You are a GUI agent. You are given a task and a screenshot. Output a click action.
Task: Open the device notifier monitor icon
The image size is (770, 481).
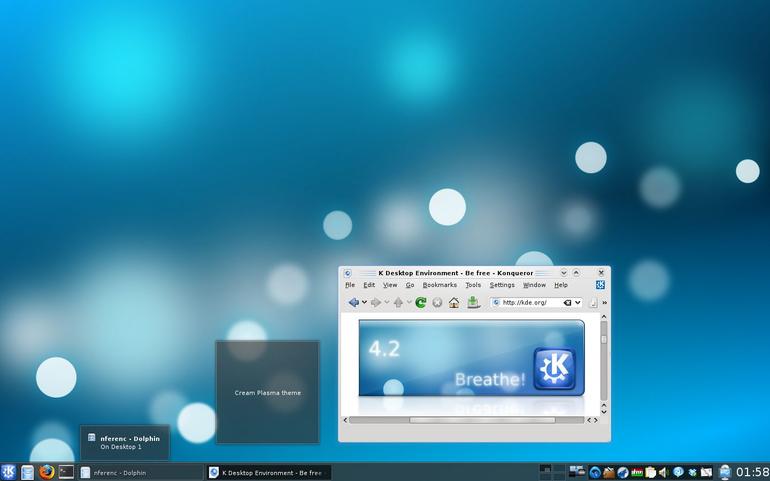click(x=725, y=472)
